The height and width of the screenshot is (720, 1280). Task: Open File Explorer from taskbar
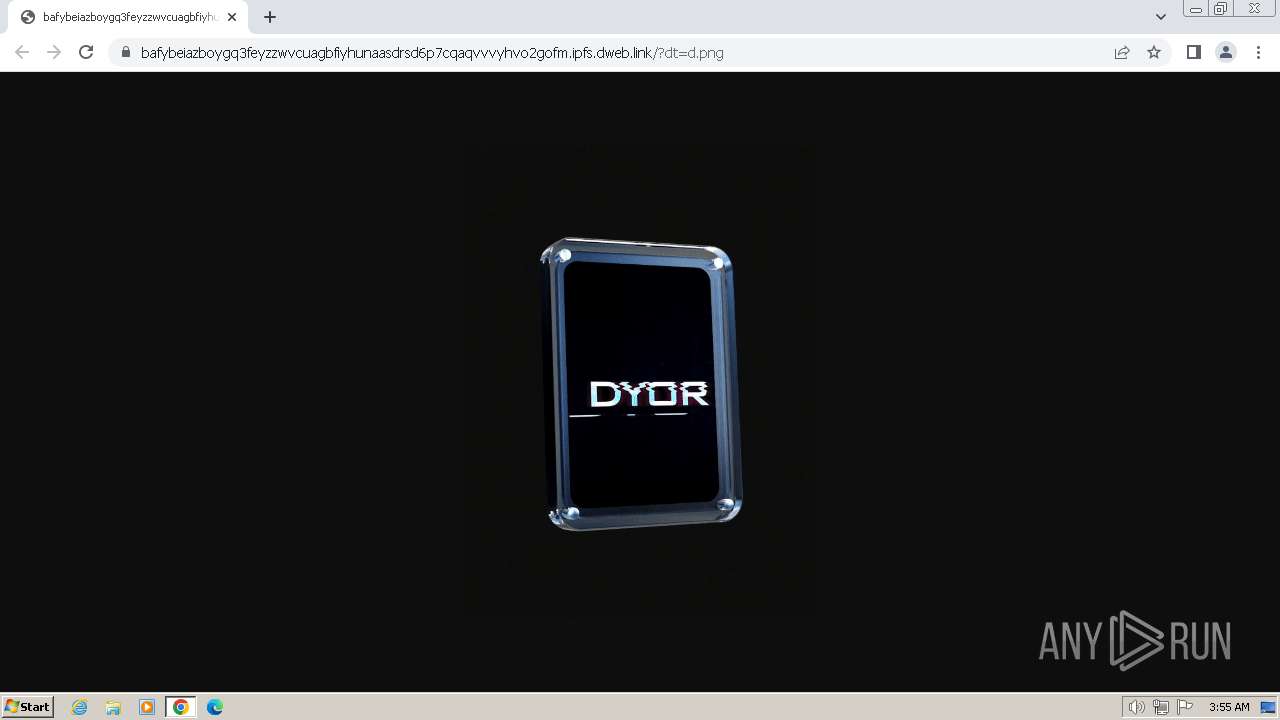(113, 707)
